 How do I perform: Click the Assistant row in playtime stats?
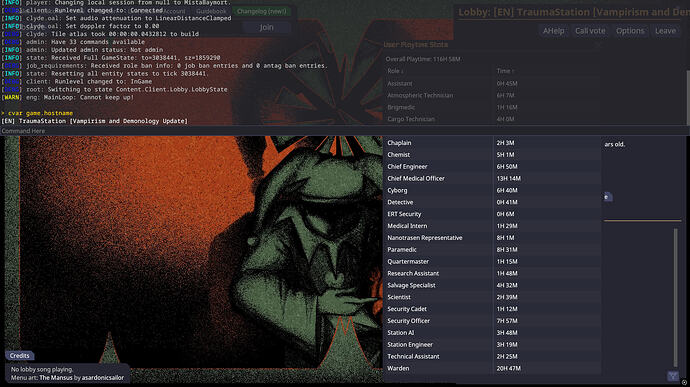(492, 84)
